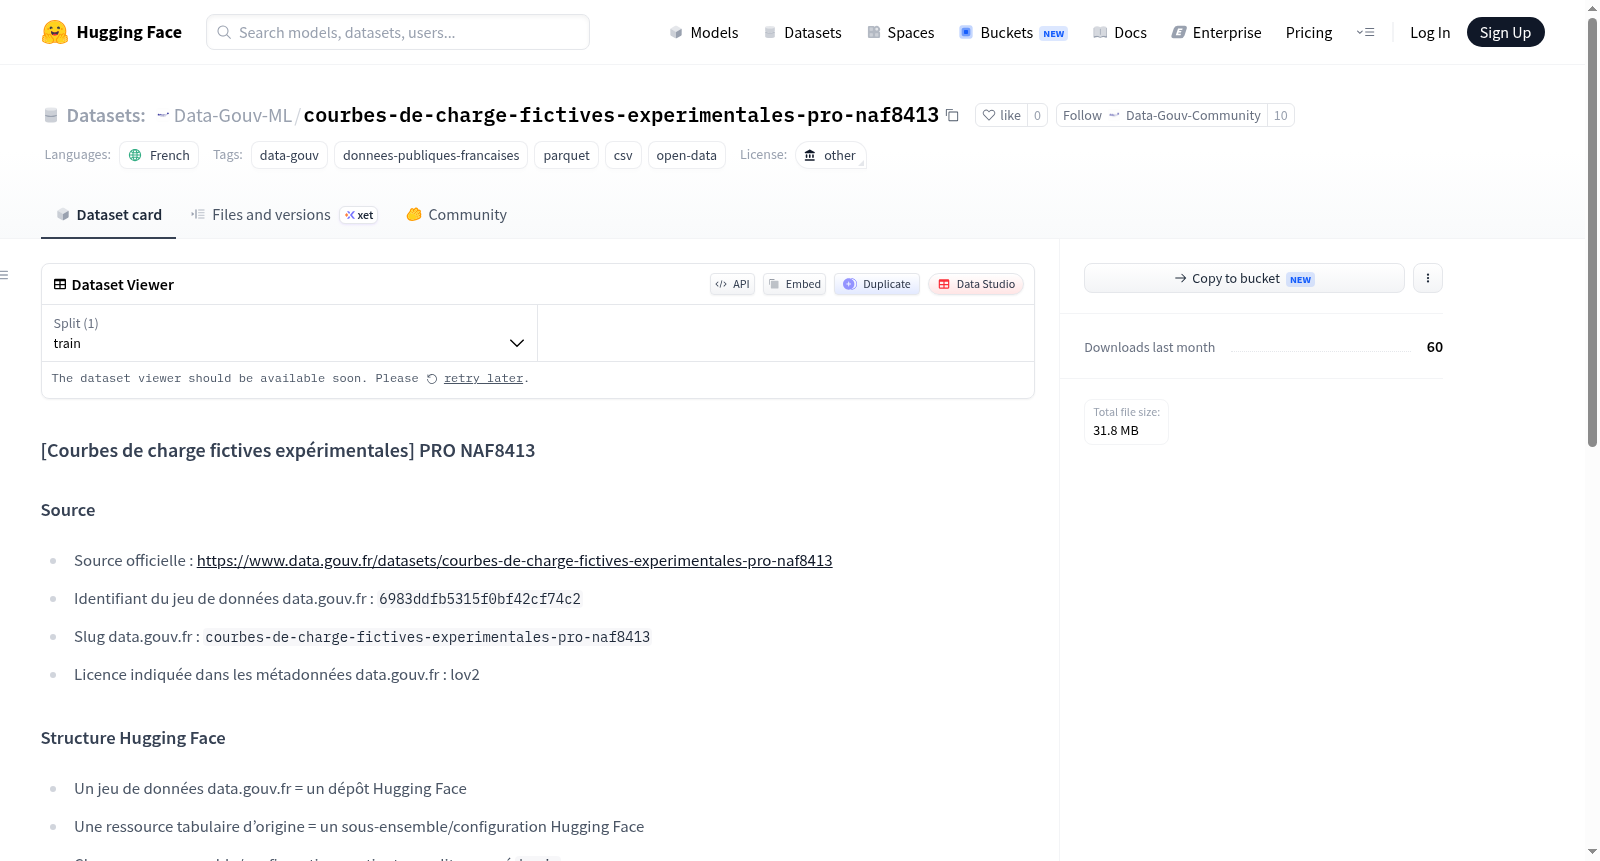Expand the additional navigation menu icon
Image resolution: width=1600 pixels, height=861 pixels.
(x=1365, y=33)
